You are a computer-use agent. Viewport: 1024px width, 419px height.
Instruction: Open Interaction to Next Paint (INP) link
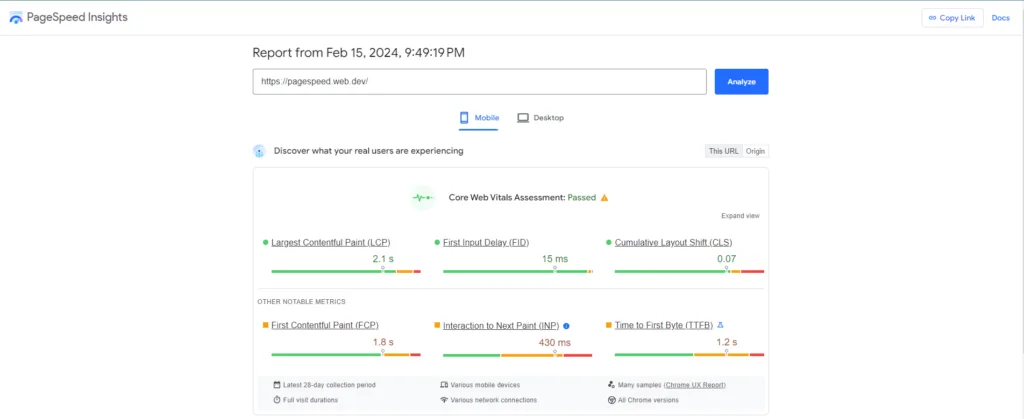pos(501,325)
